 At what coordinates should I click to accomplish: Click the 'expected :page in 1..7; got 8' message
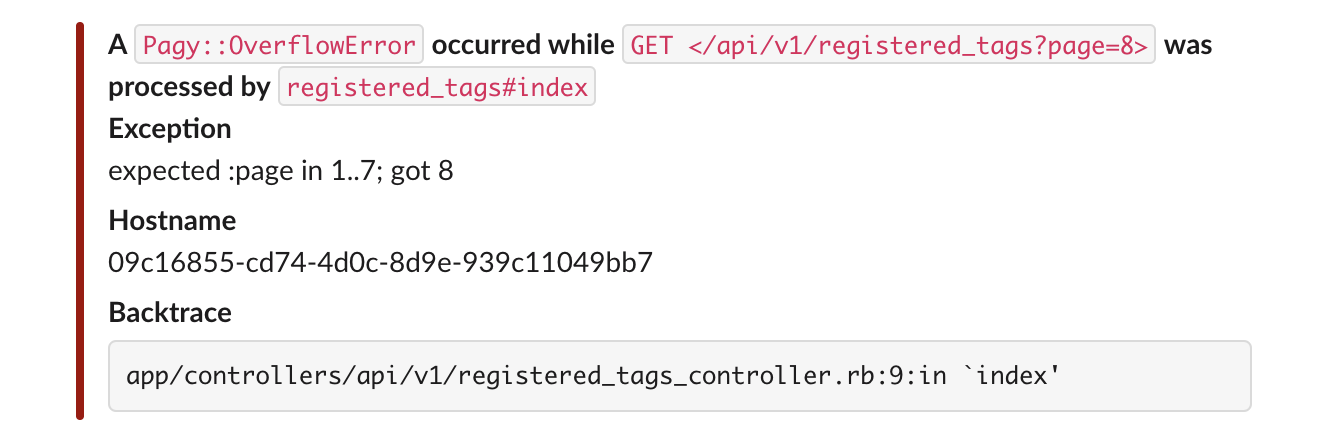[x=281, y=171]
